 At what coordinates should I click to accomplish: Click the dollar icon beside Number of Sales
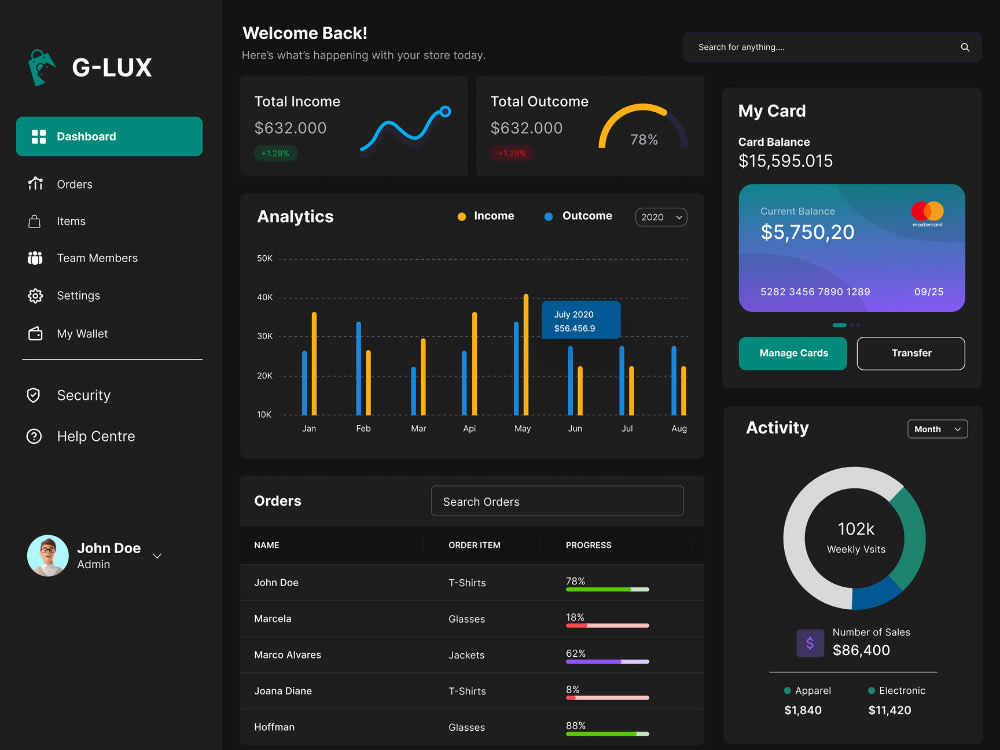coord(810,643)
